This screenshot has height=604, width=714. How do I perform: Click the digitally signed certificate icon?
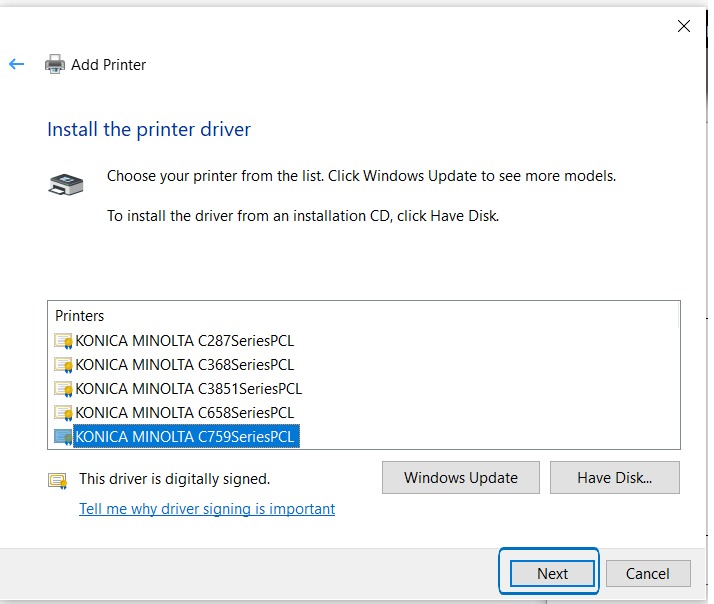click(x=58, y=480)
